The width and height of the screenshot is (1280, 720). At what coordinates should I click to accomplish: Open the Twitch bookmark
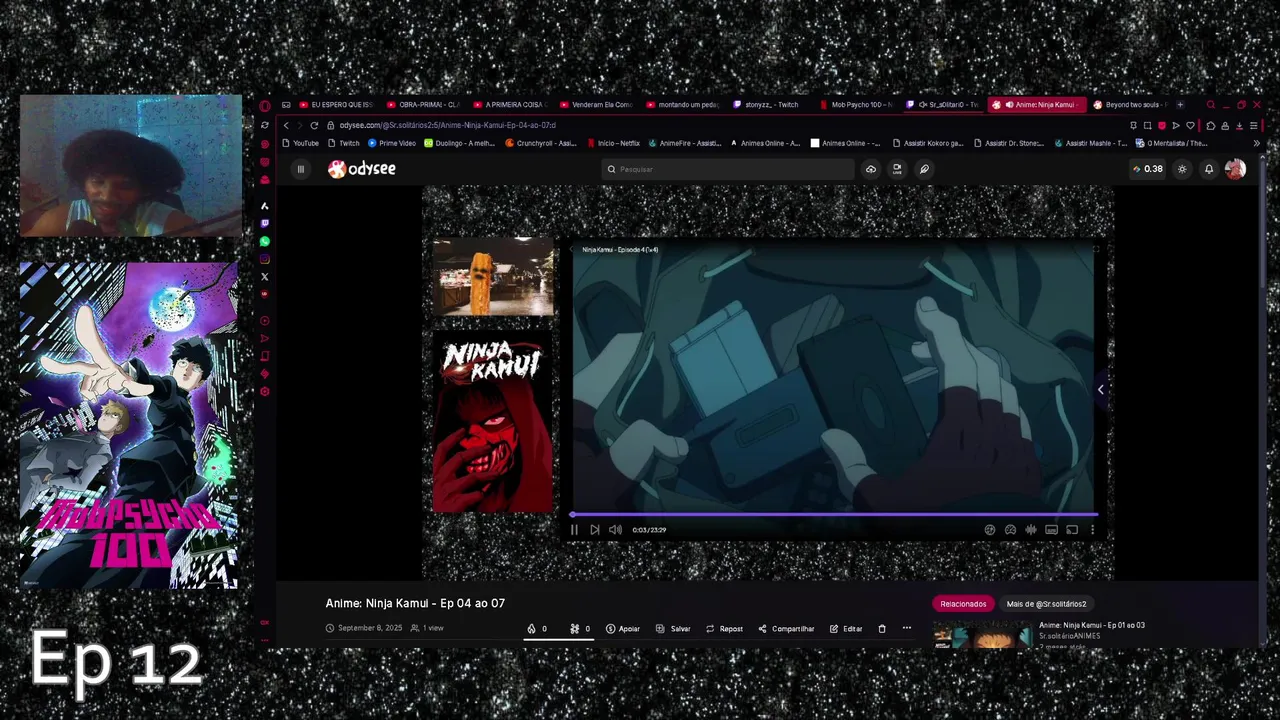tap(343, 143)
